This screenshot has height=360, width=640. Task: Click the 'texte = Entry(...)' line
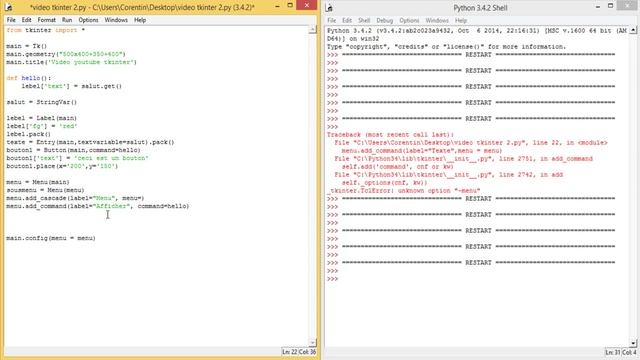[90, 142]
